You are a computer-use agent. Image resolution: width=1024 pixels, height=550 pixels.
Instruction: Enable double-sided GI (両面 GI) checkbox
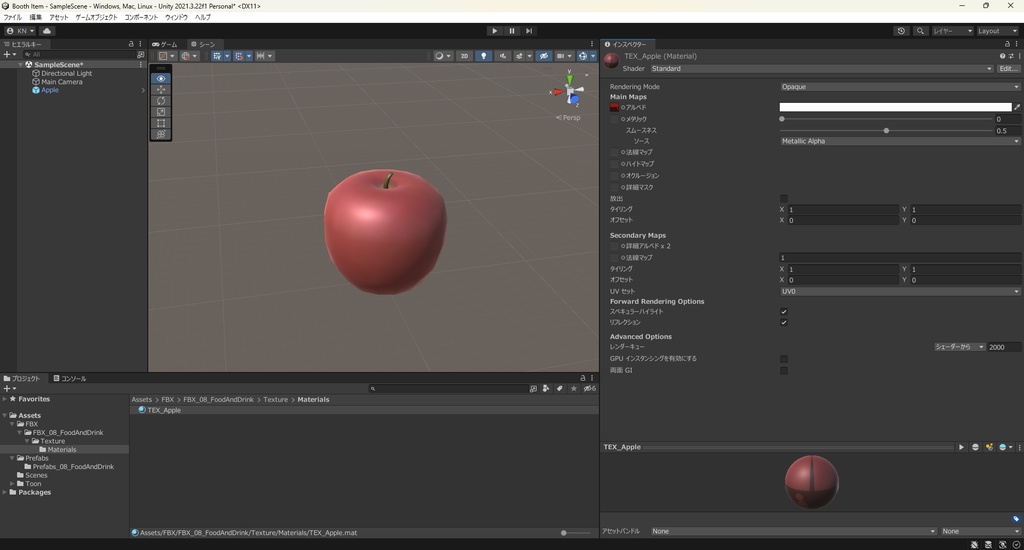click(784, 370)
